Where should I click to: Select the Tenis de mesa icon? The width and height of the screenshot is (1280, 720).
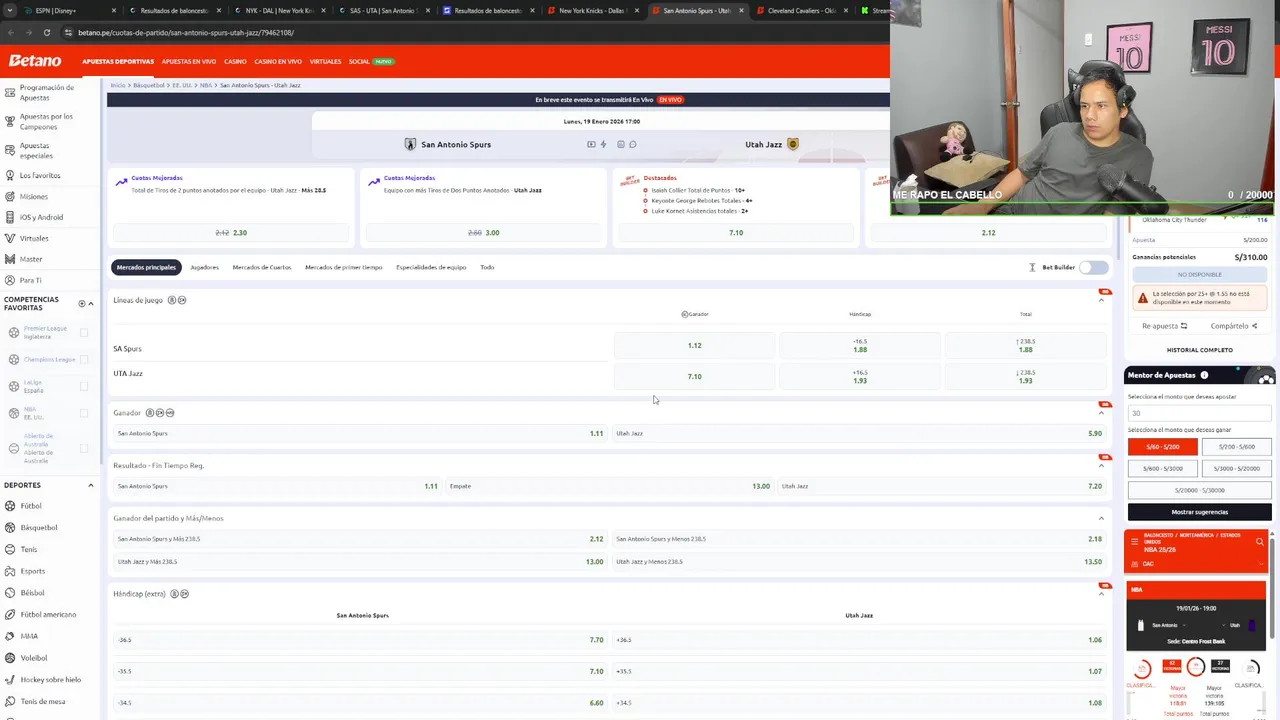click(9, 701)
